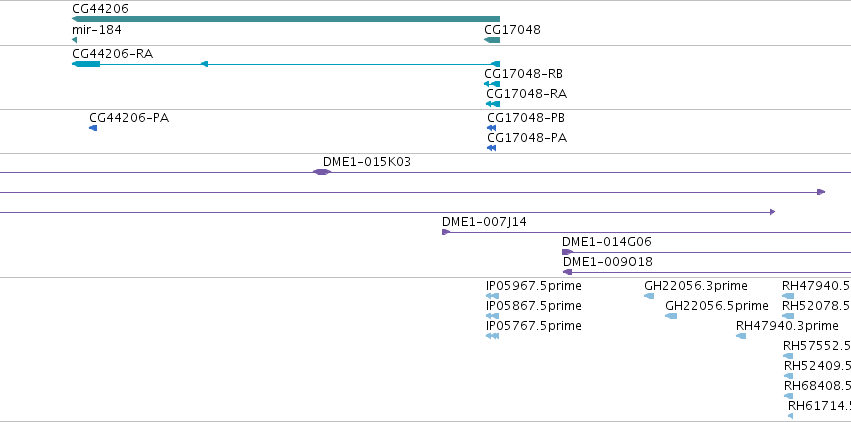Viewport: 851px width, 422px height.
Task: Click the IP05967.5prime EST glyph
Action: pyautogui.click(x=492, y=296)
